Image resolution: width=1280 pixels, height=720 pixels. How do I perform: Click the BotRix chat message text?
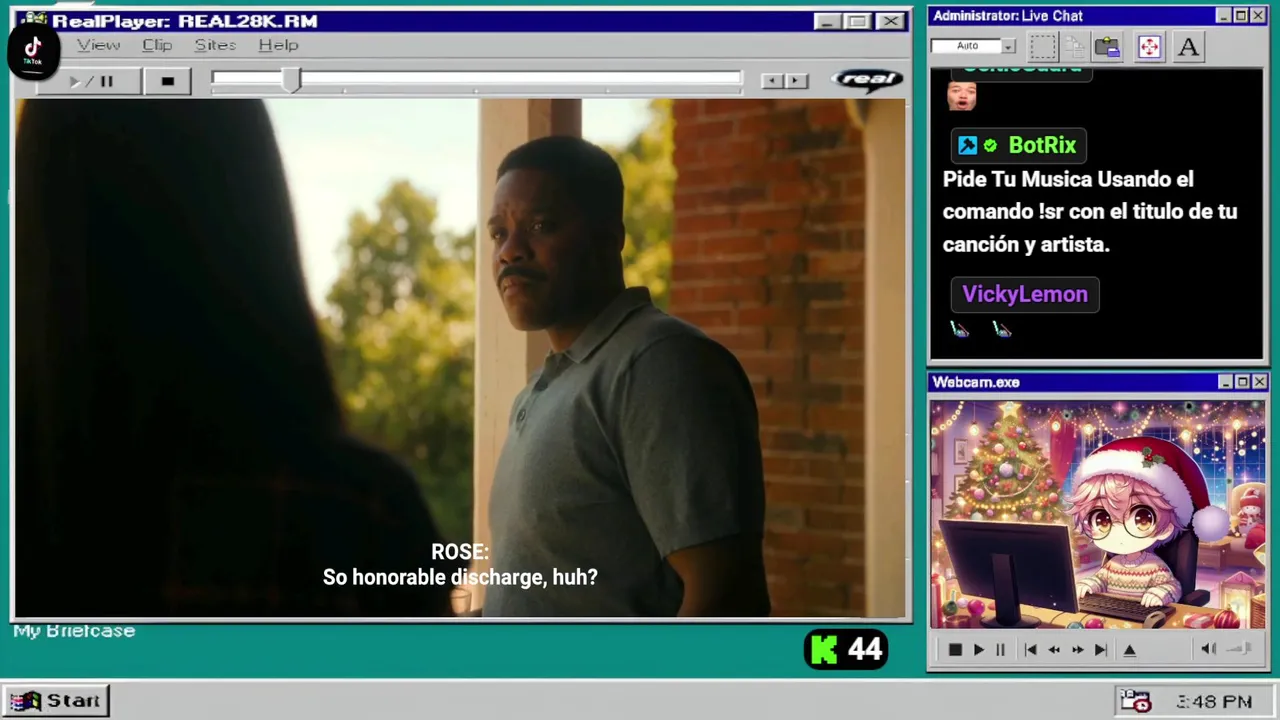point(1090,211)
